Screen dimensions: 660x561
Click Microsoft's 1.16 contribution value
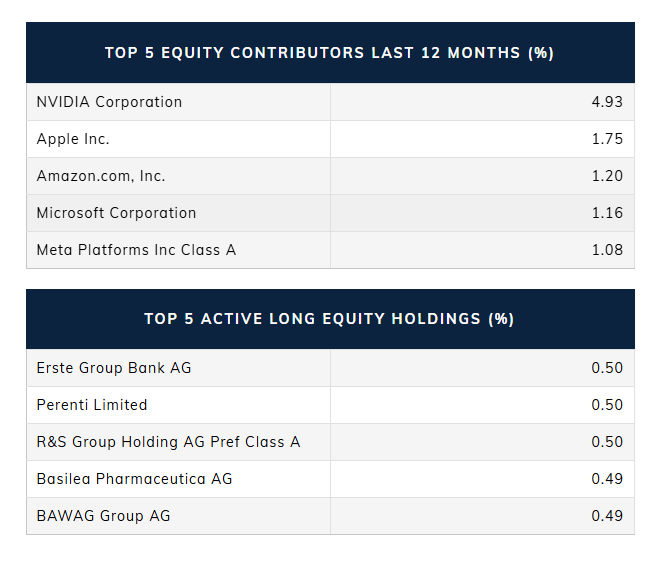pos(607,213)
